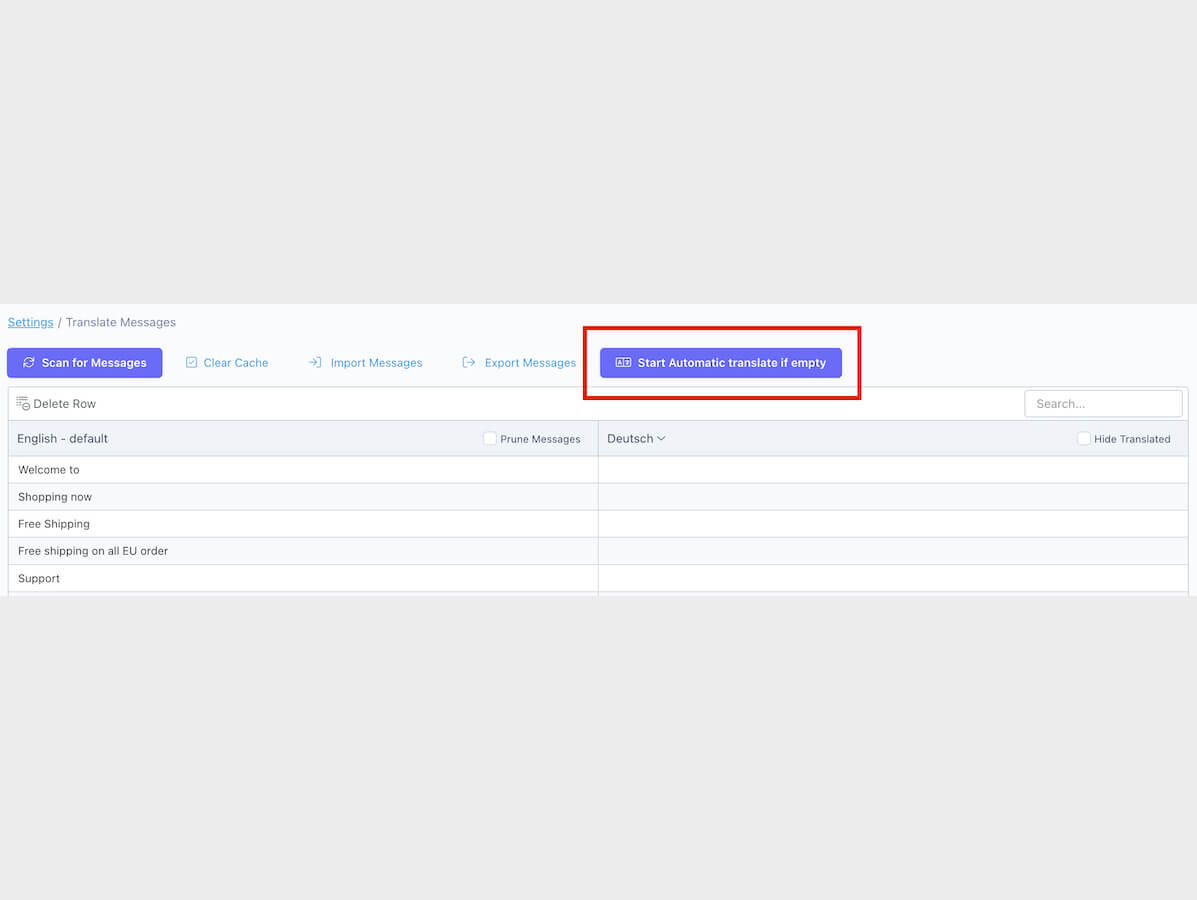1197x900 pixels.
Task: Select the 'Free Shipping' message row
Action: point(303,524)
